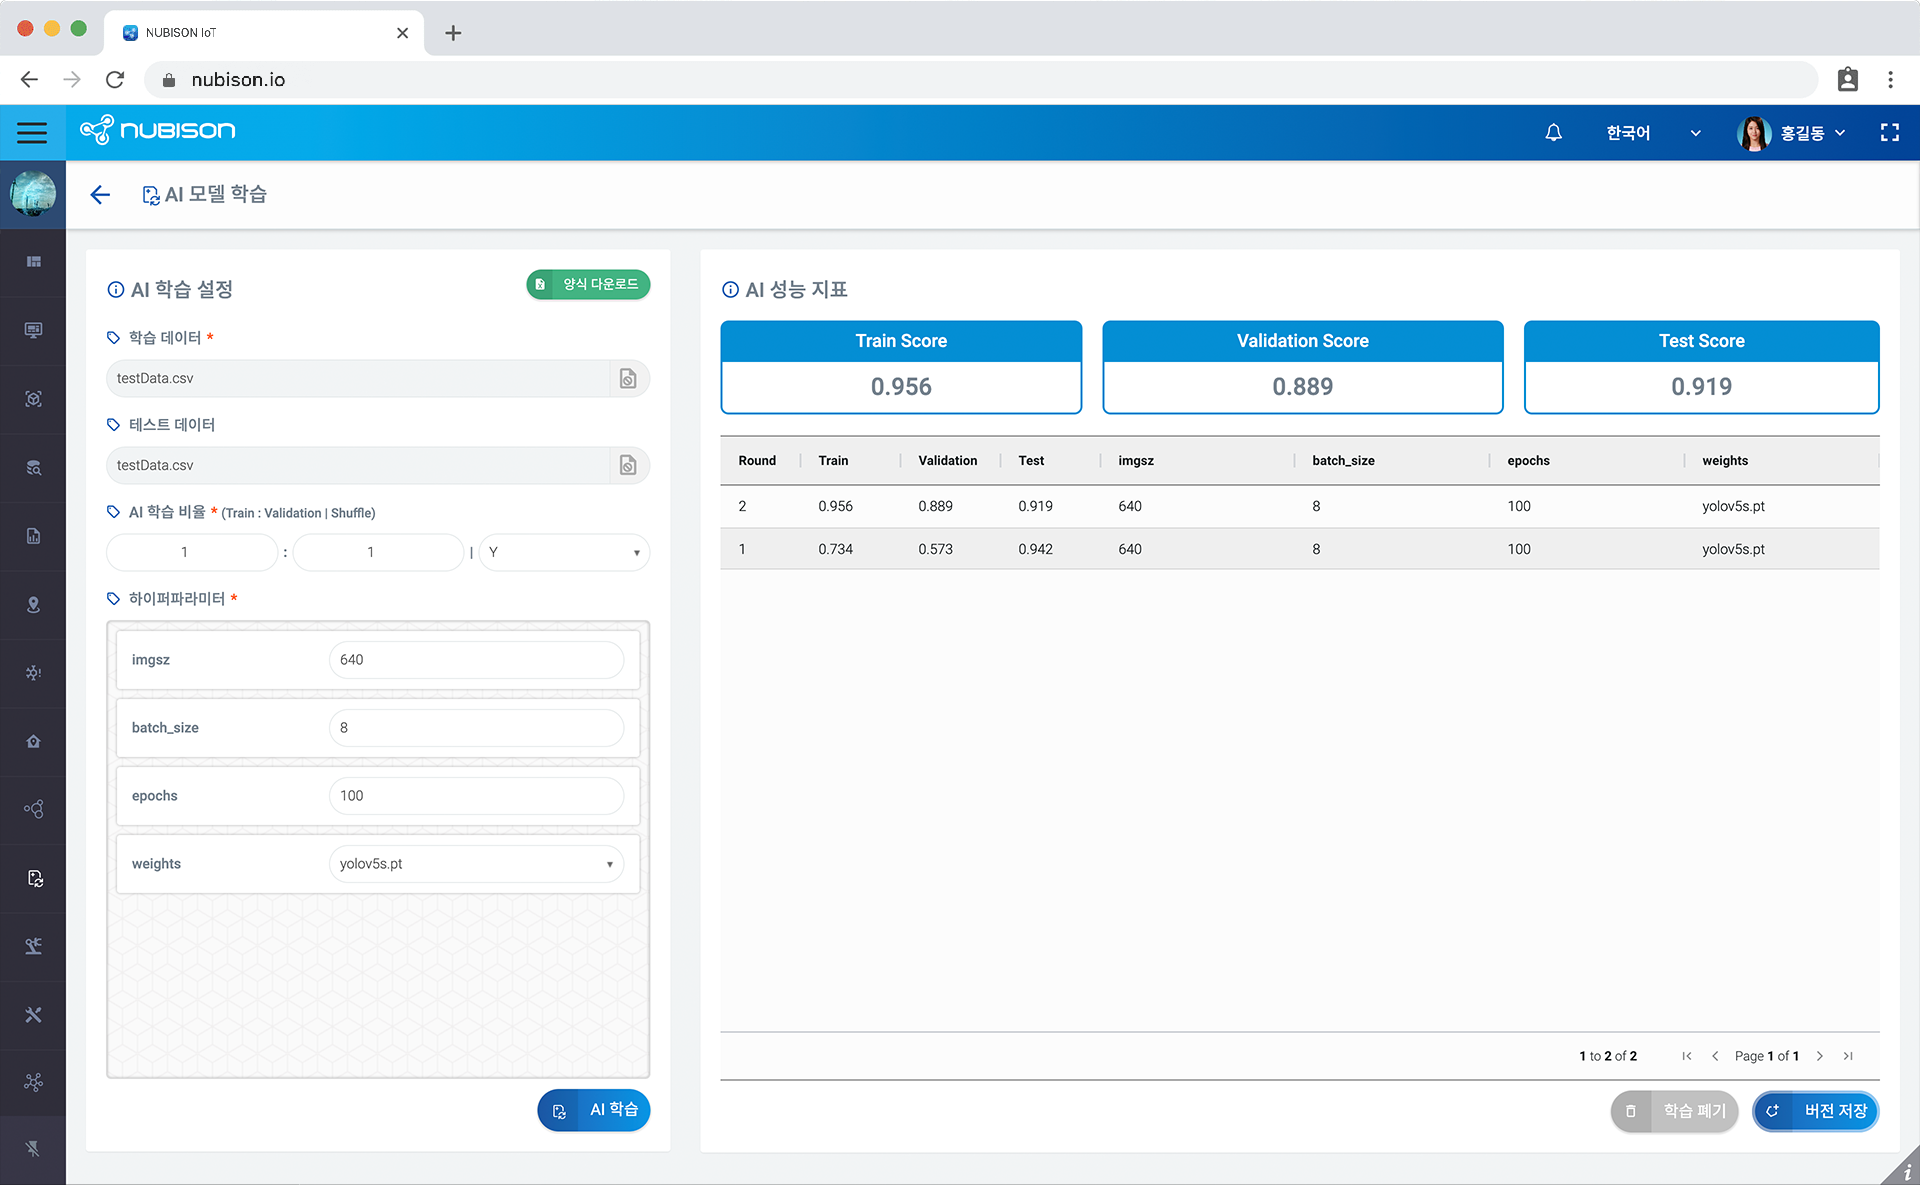Viewport: 1920px width, 1185px height.
Task: Toggle fullscreen mode icon
Action: pos(1889,132)
